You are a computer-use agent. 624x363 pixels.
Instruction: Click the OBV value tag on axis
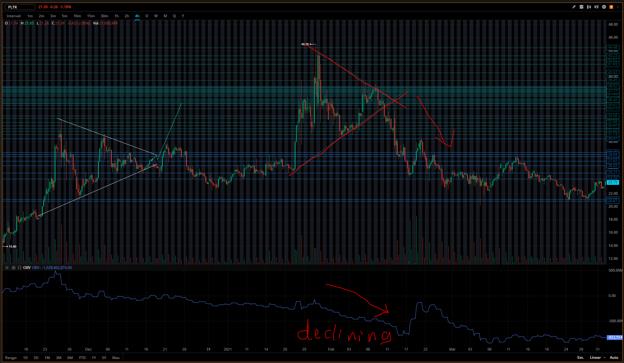(x=614, y=338)
